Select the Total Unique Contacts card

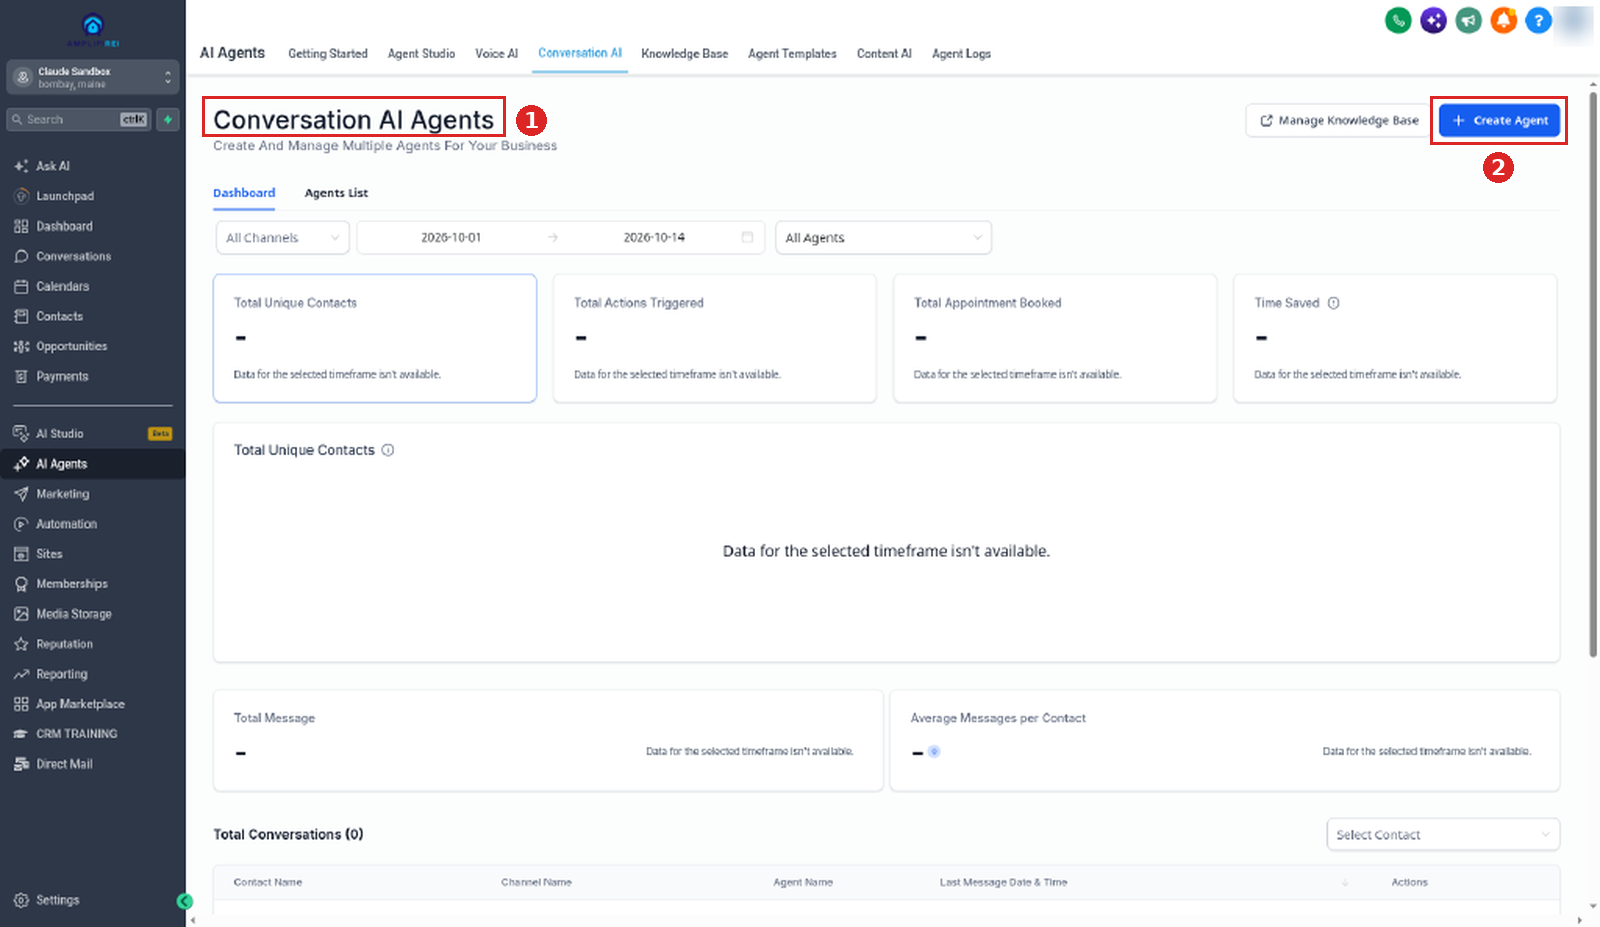375,338
